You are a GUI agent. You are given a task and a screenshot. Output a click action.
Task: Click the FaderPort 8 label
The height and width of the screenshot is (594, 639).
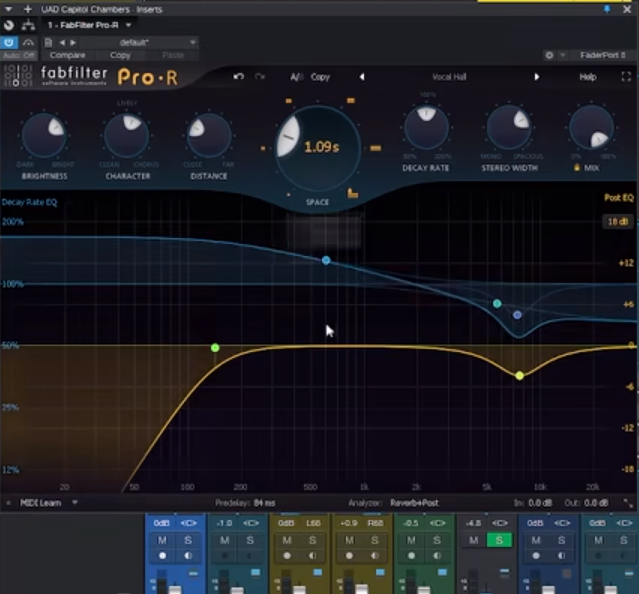pyautogui.click(x=602, y=55)
